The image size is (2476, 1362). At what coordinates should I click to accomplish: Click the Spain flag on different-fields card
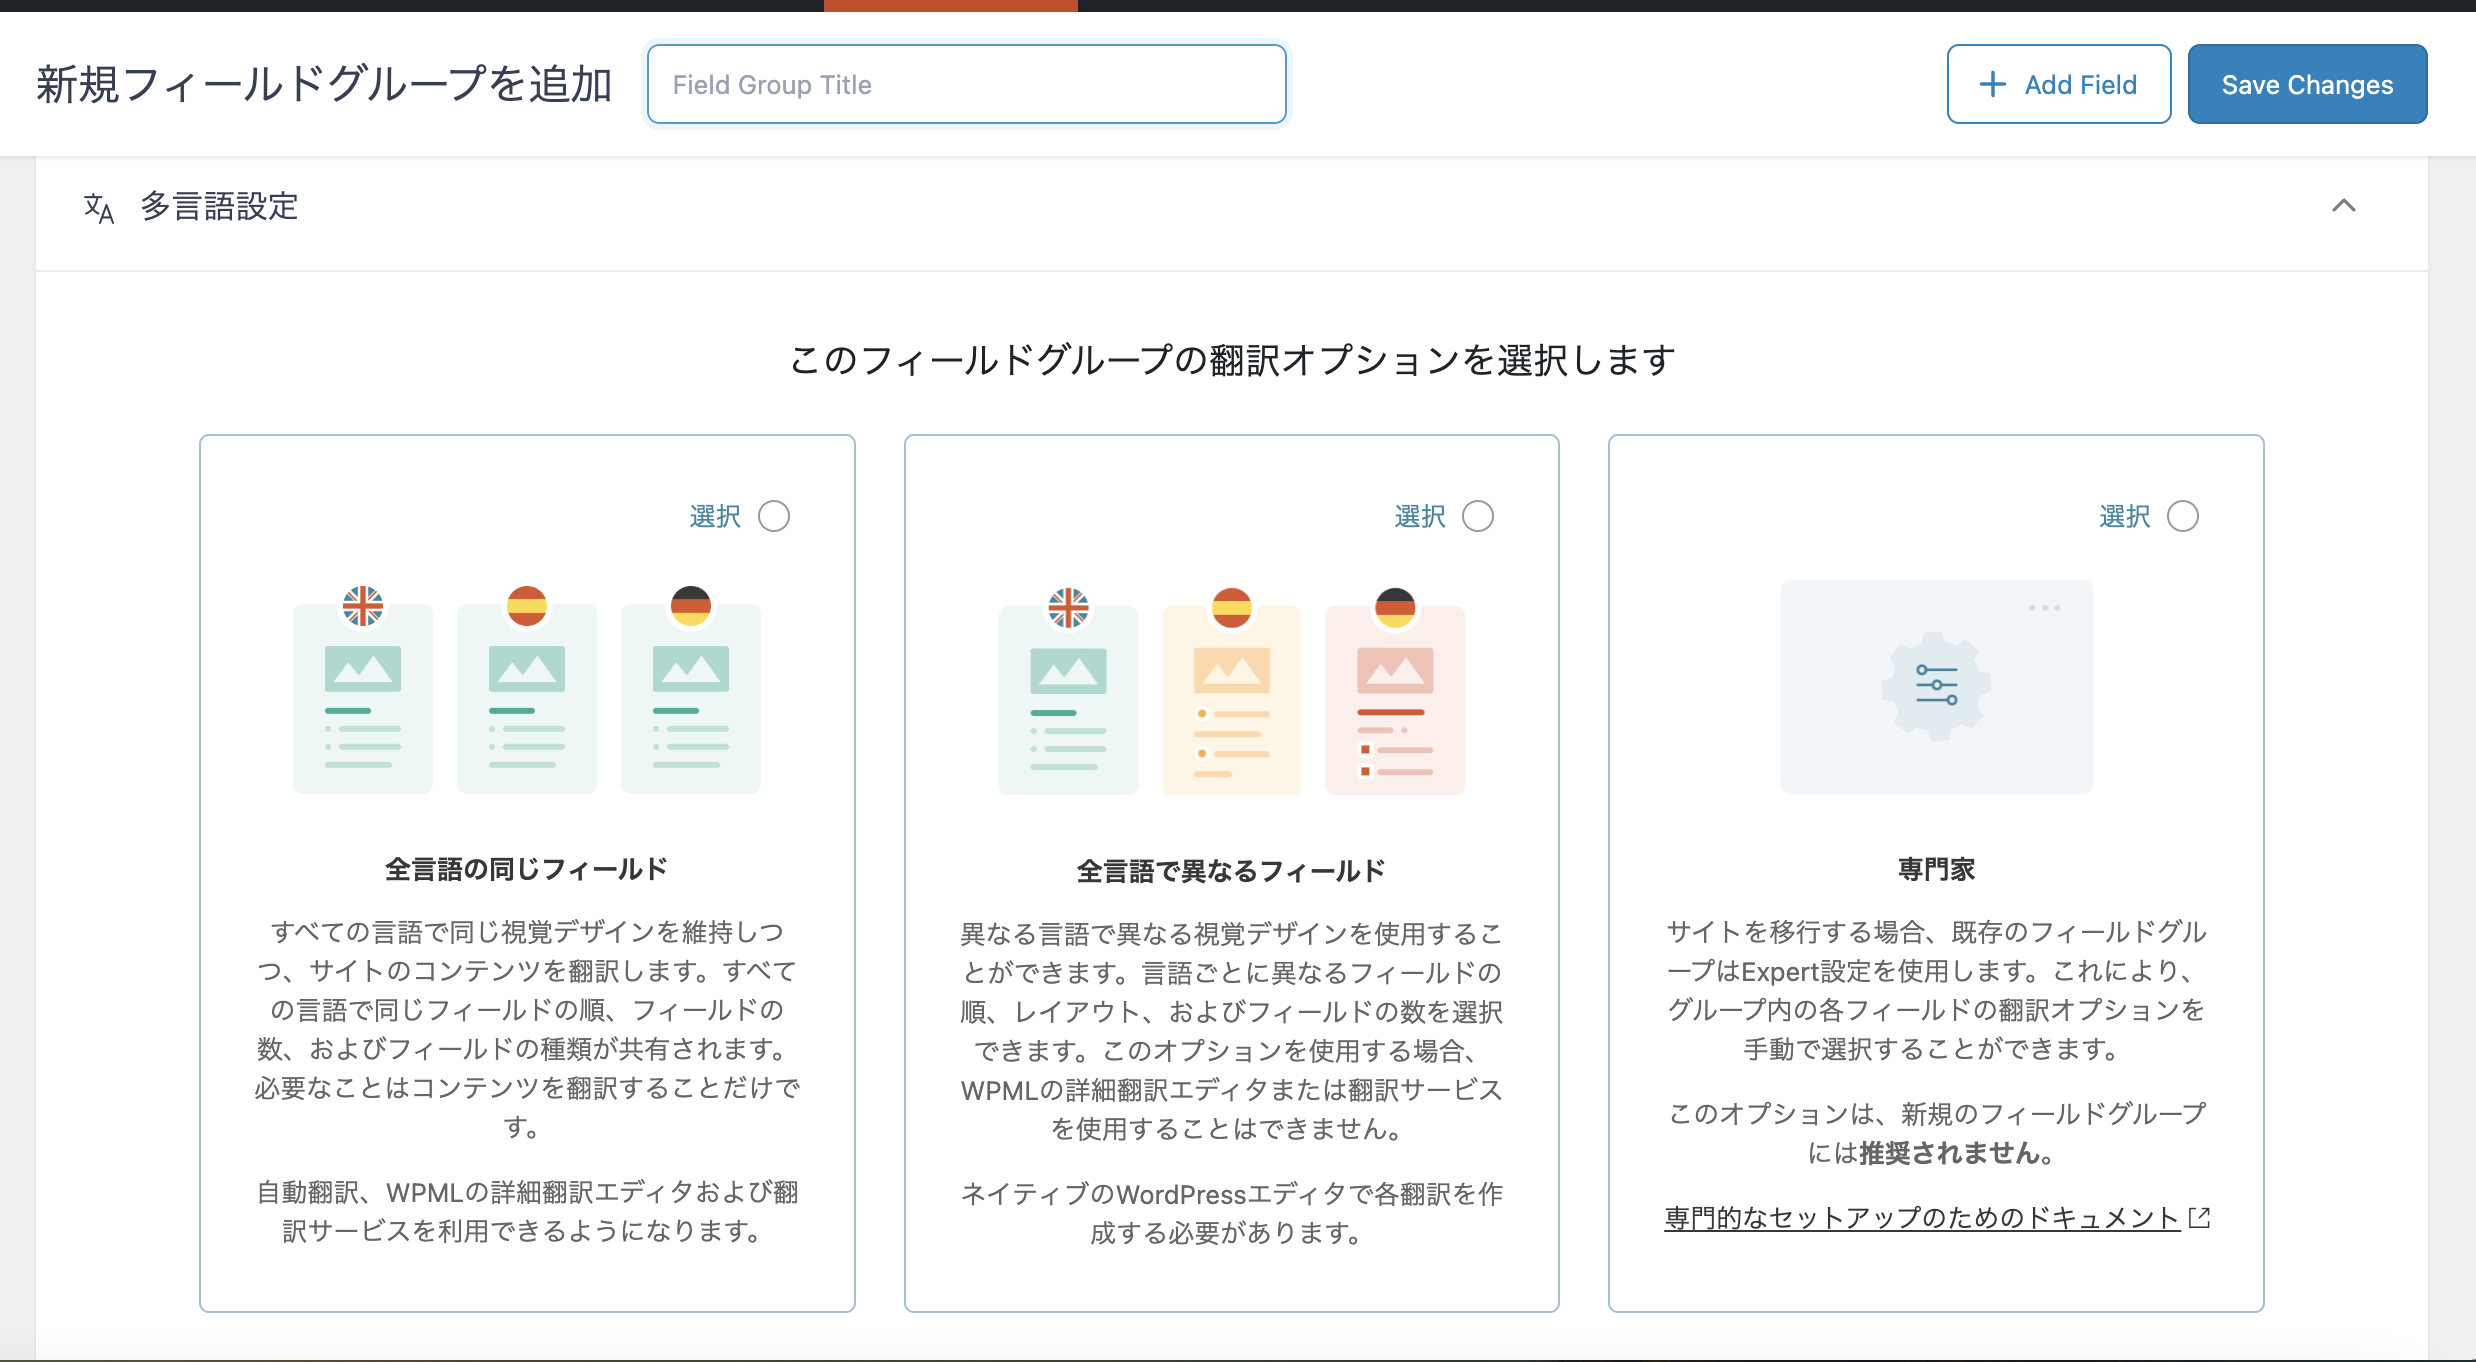[1232, 608]
